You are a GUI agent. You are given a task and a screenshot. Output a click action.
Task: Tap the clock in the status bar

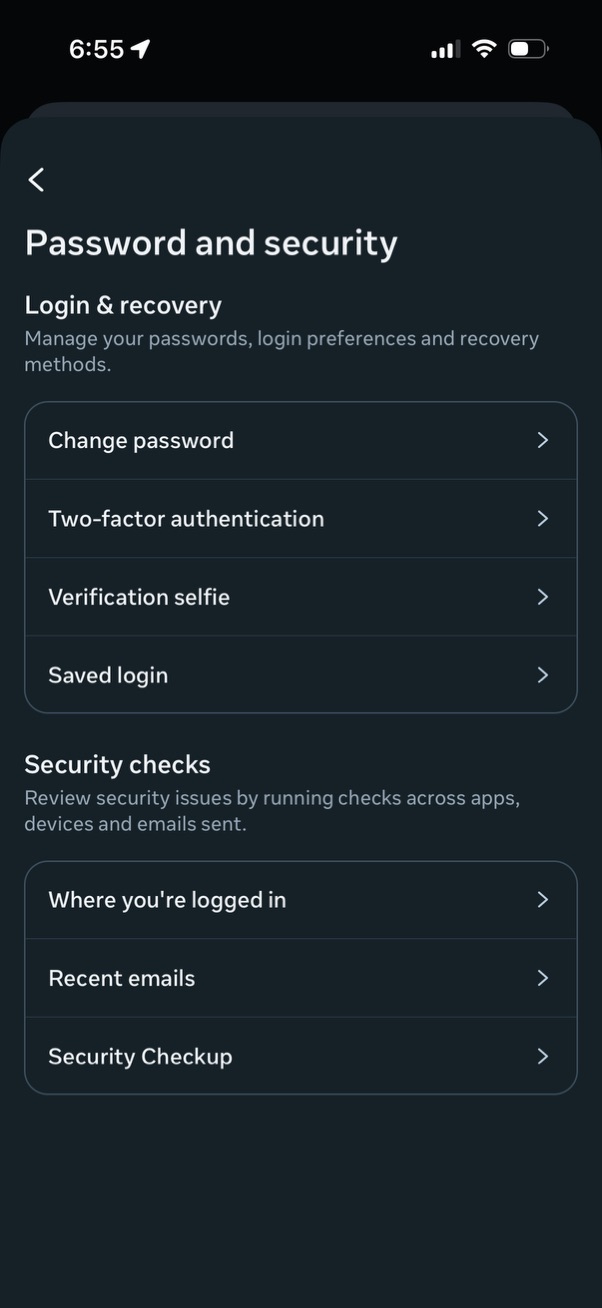tap(96, 47)
